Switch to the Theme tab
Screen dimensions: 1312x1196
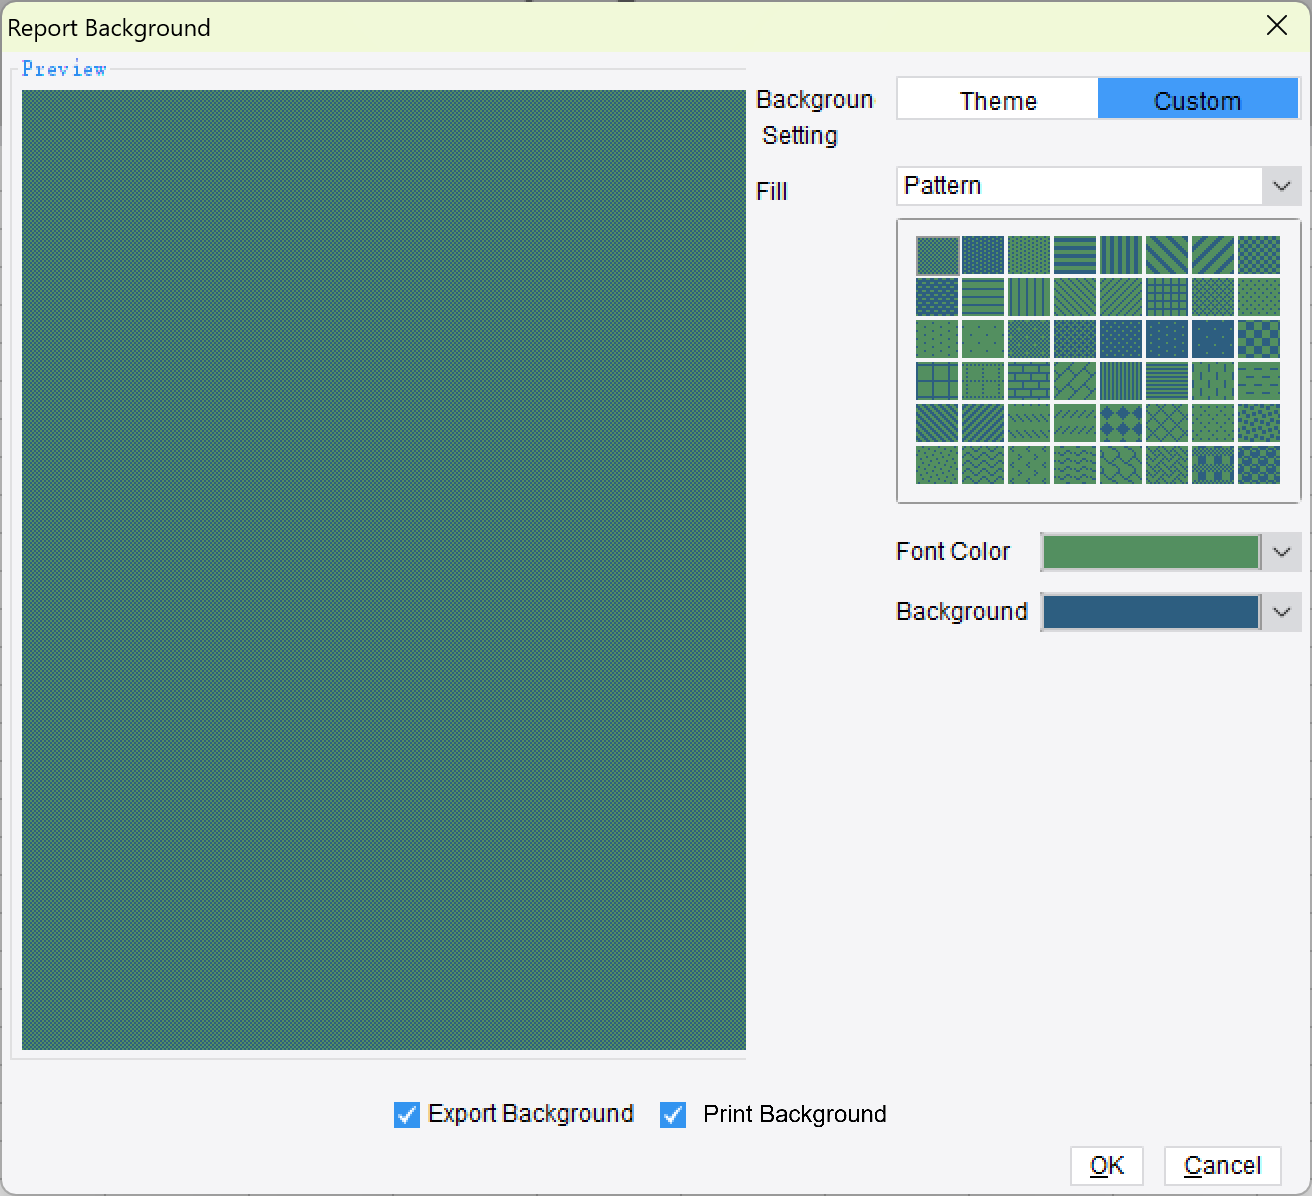click(998, 99)
